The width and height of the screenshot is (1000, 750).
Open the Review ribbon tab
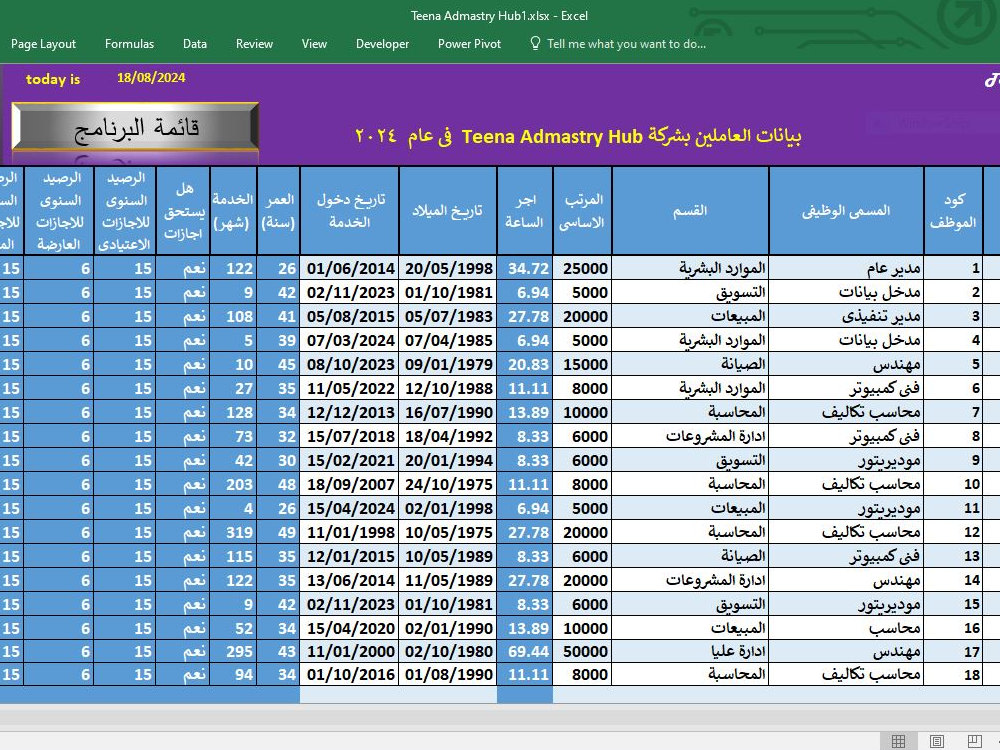pos(254,44)
